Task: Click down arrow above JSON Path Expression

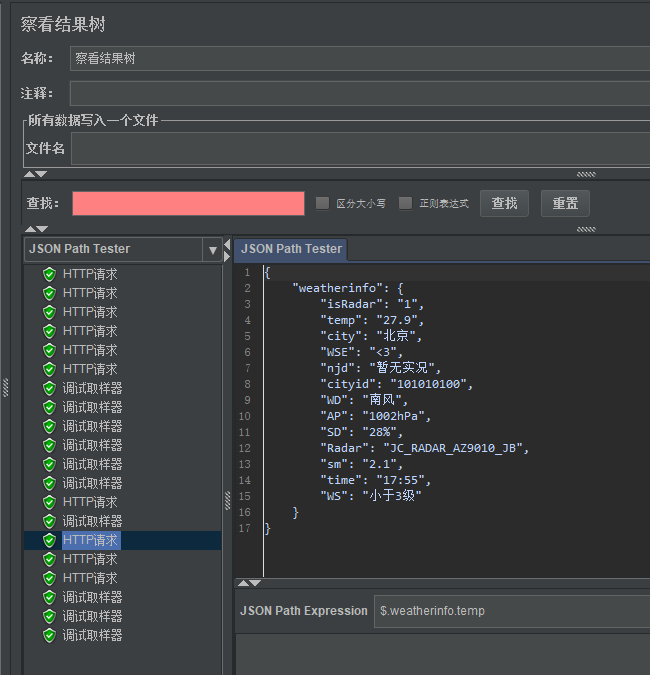Action: coord(255,583)
